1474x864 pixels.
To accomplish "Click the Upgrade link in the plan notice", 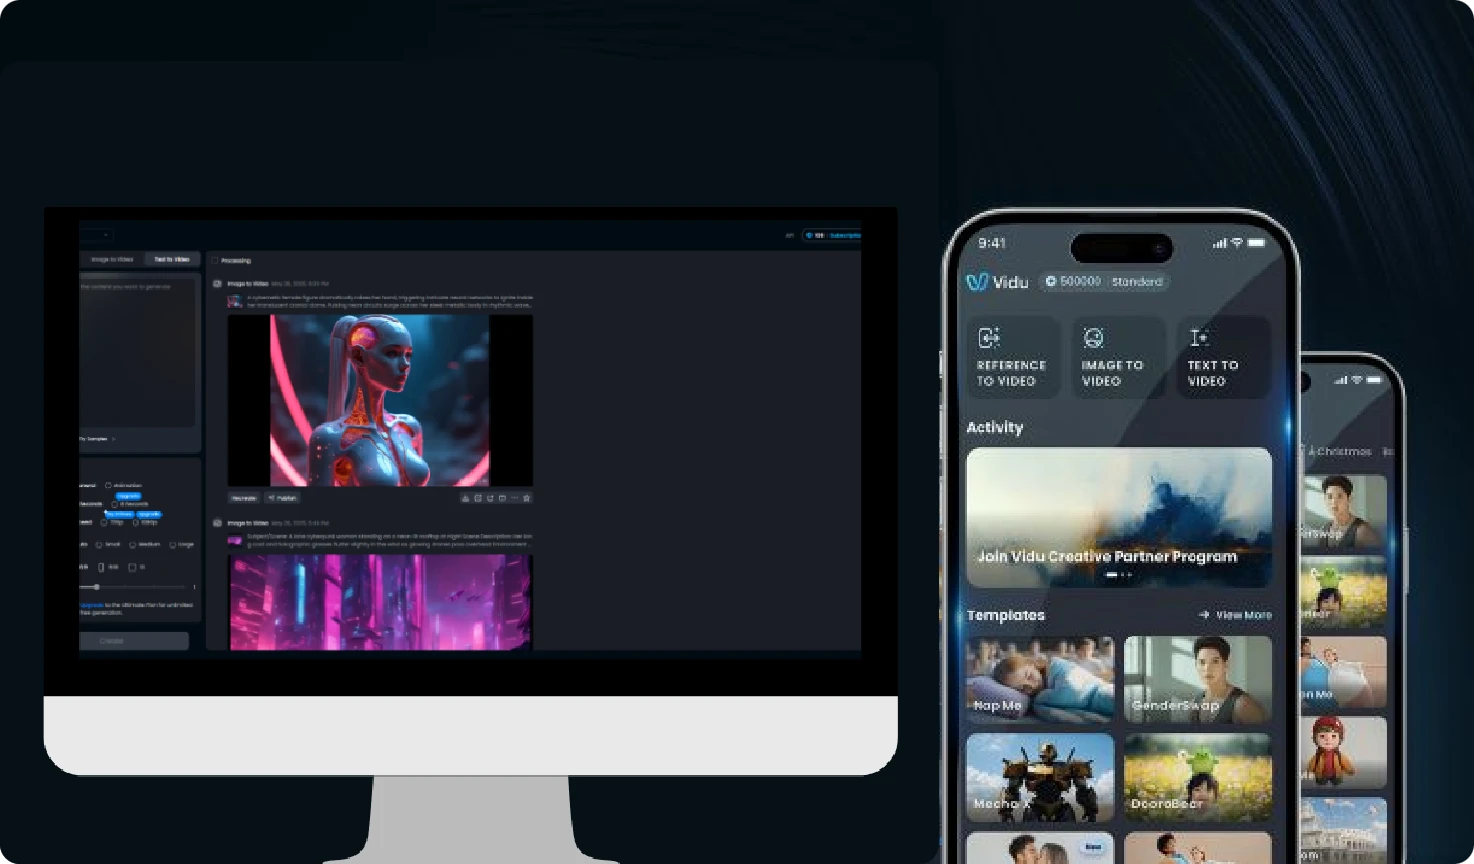I will point(92,605).
